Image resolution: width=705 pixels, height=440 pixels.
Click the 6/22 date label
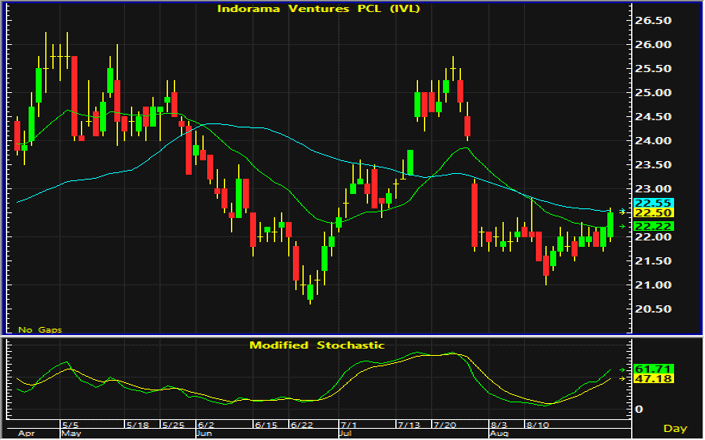coord(302,425)
